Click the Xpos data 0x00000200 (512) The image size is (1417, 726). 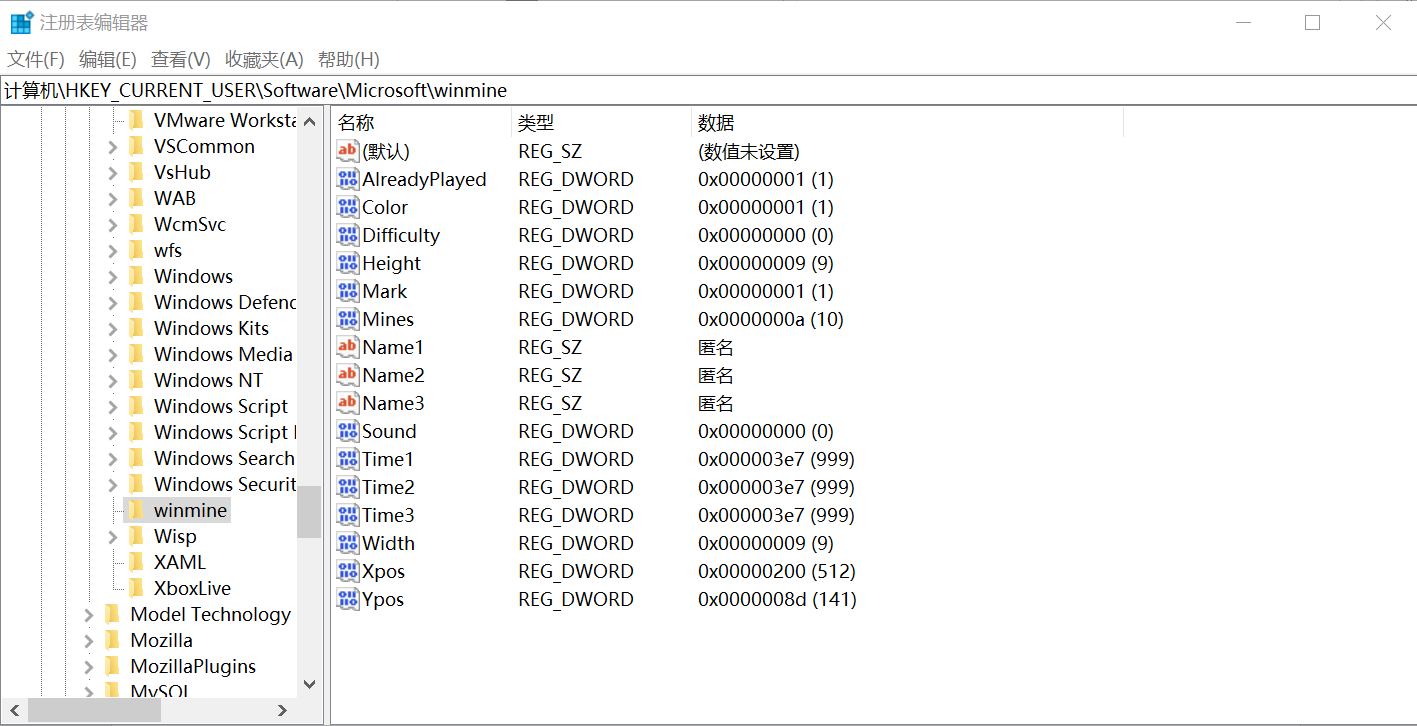point(776,571)
